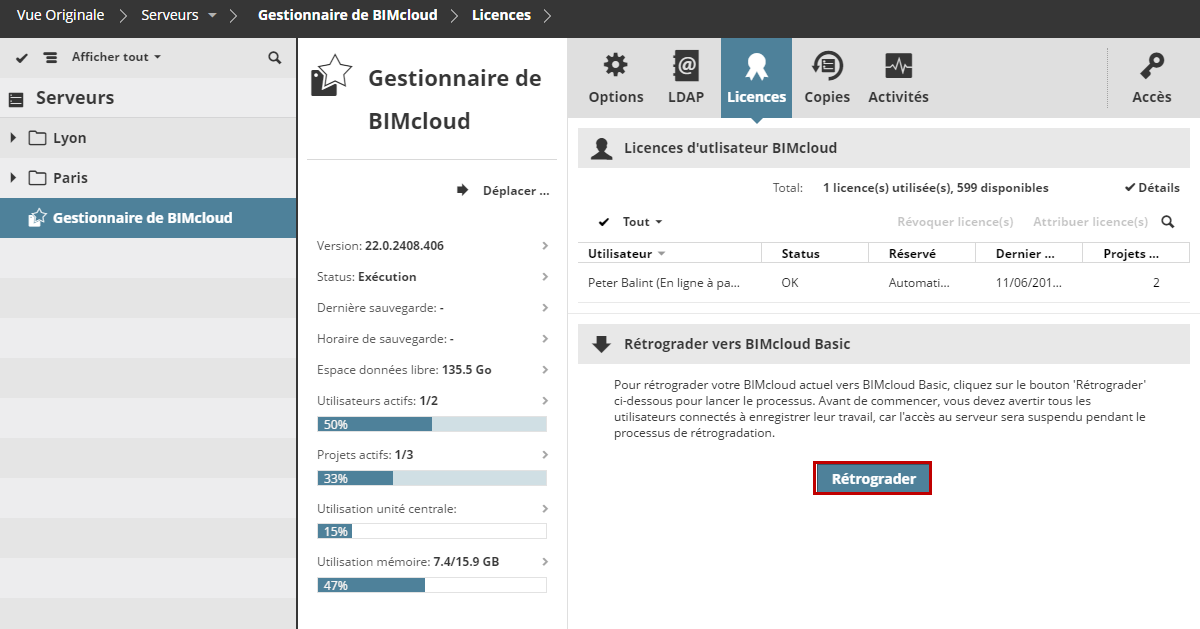Image resolution: width=1200 pixels, height=629 pixels.
Task: Click the Status column header
Action: coord(815,254)
